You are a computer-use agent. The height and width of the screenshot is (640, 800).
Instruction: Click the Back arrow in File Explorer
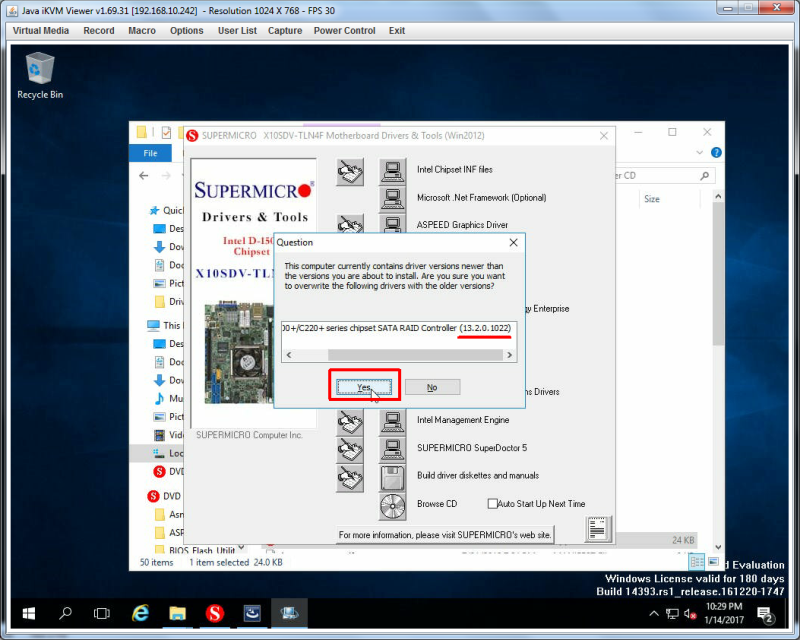(x=144, y=176)
